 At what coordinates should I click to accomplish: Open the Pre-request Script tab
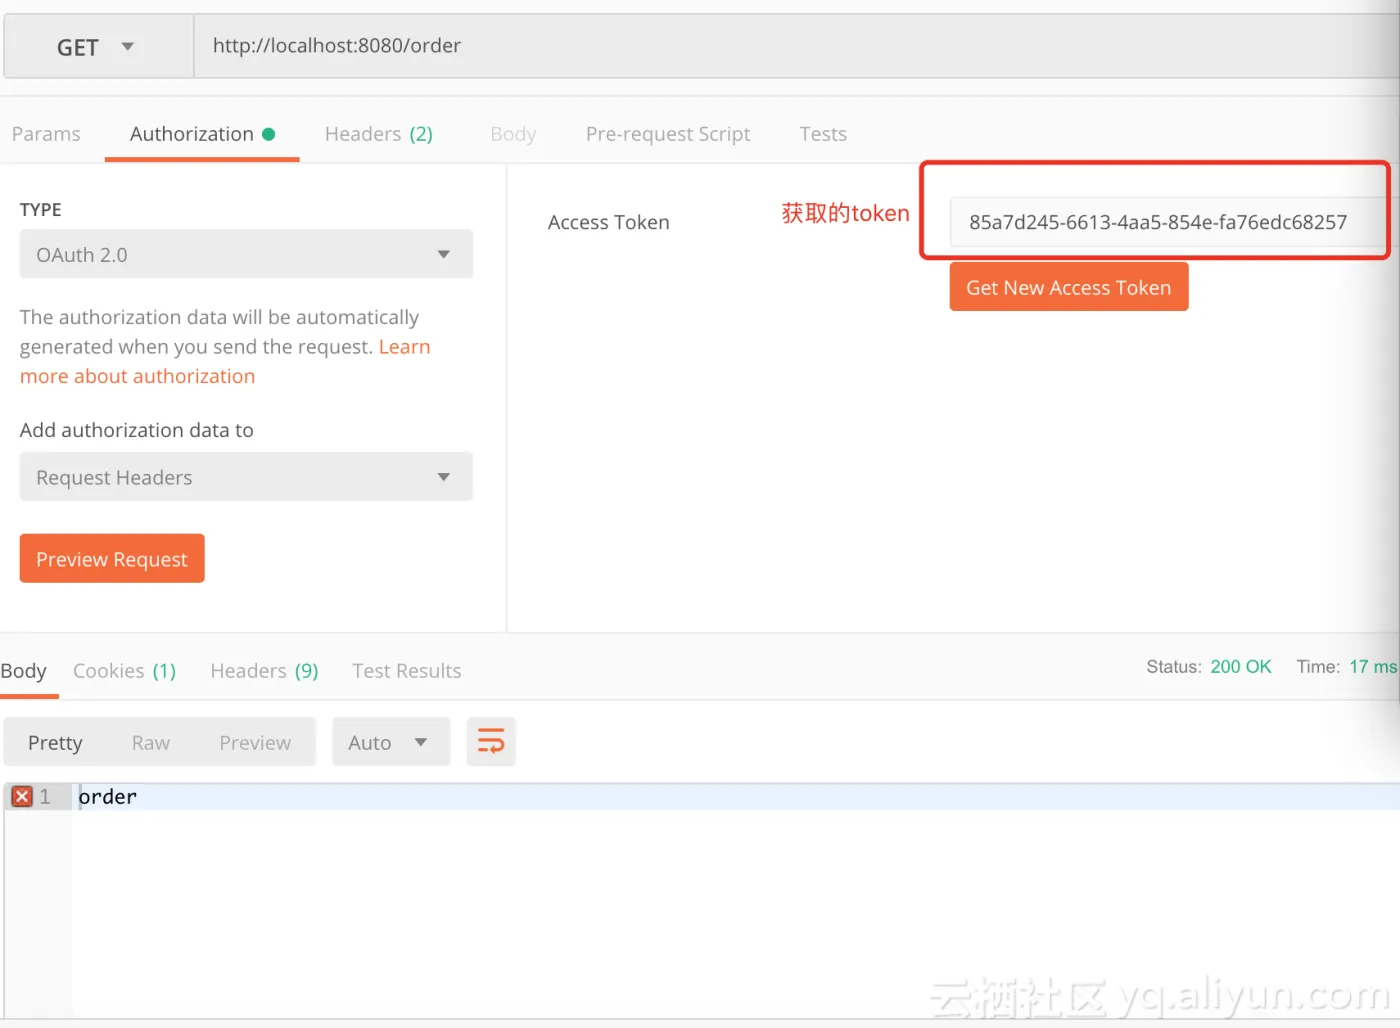click(x=668, y=134)
